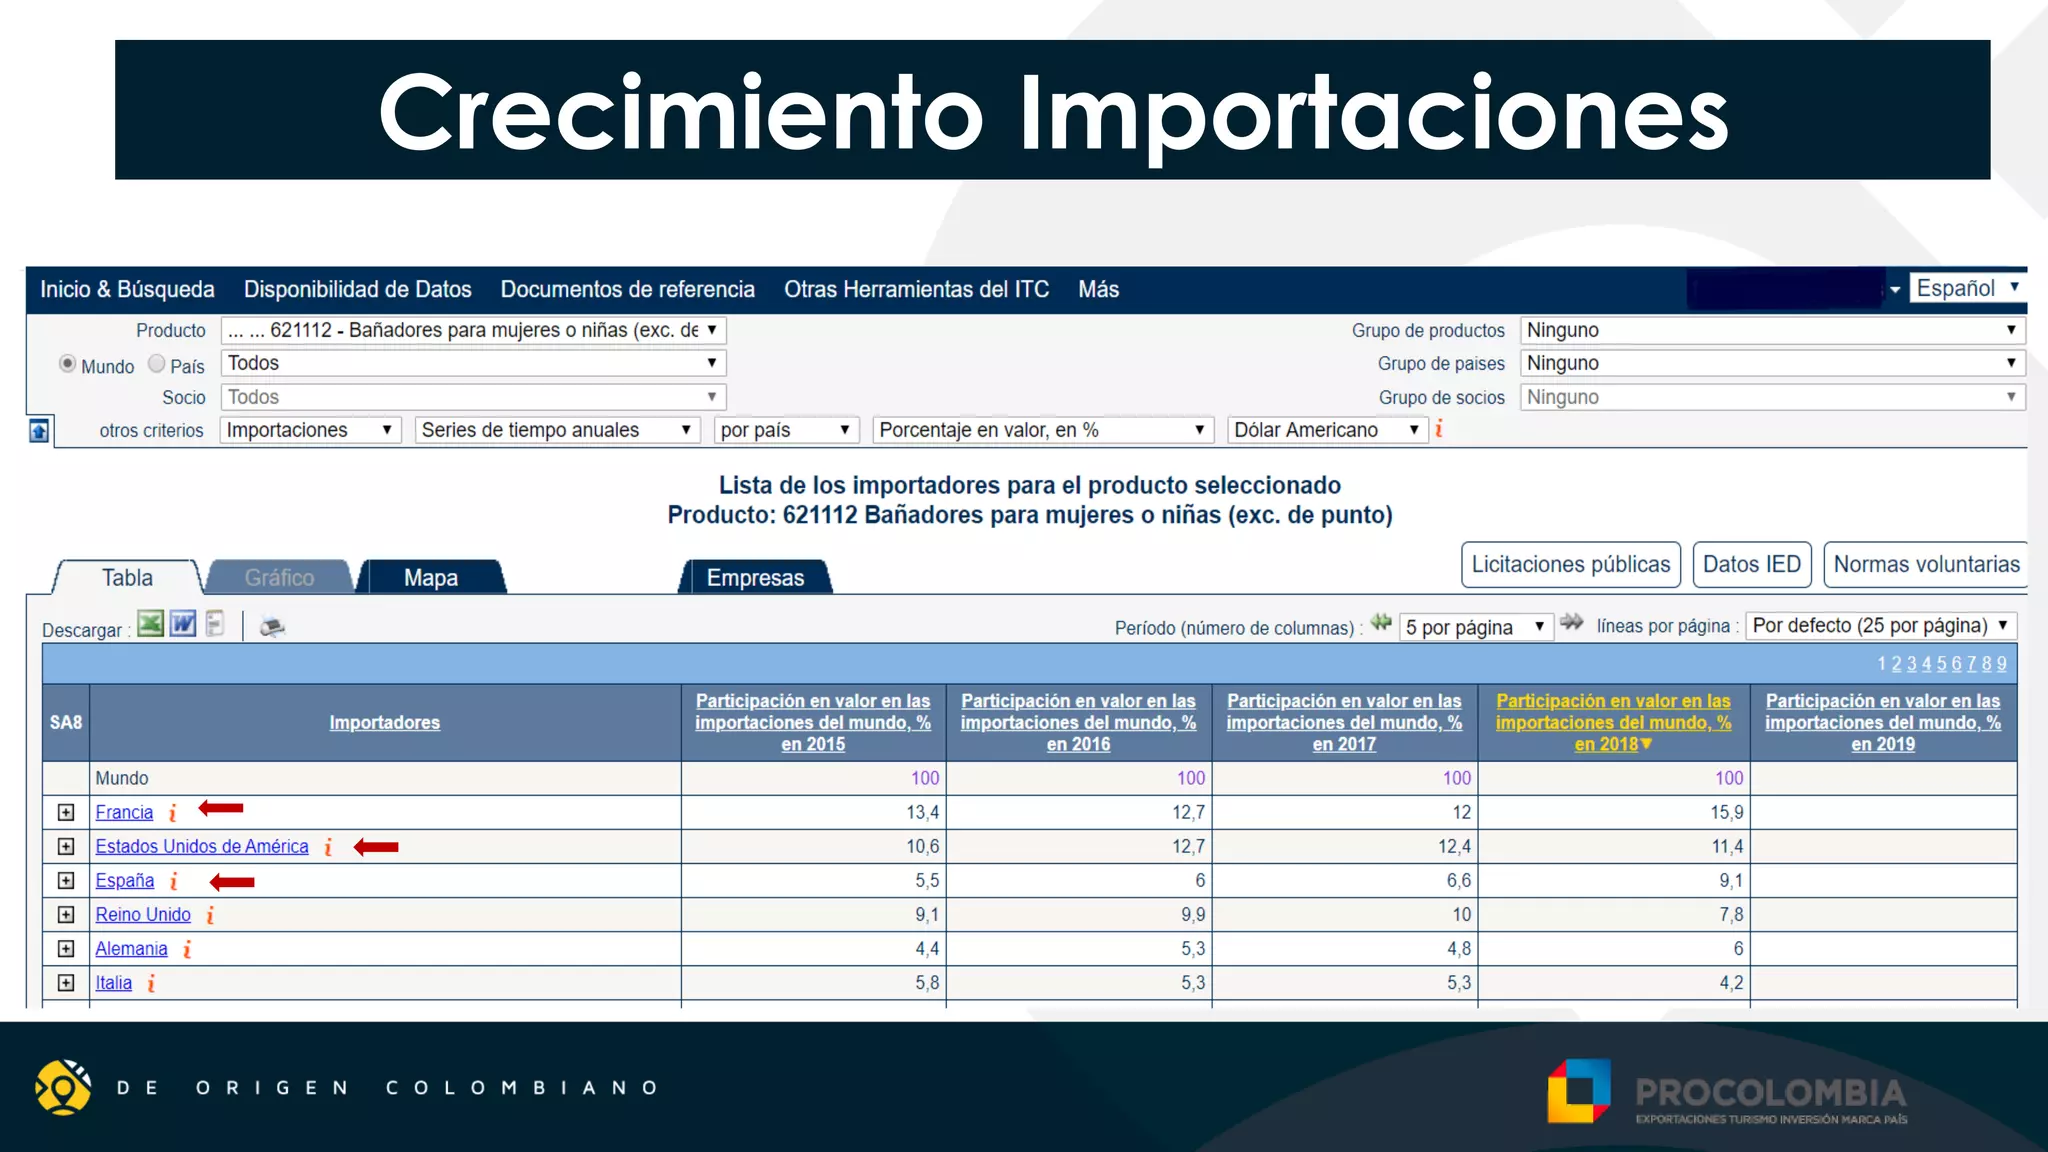Click the Datos IED button
The height and width of the screenshot is (1152, 2048).
pyautogui.click(x=1752, y=564)
